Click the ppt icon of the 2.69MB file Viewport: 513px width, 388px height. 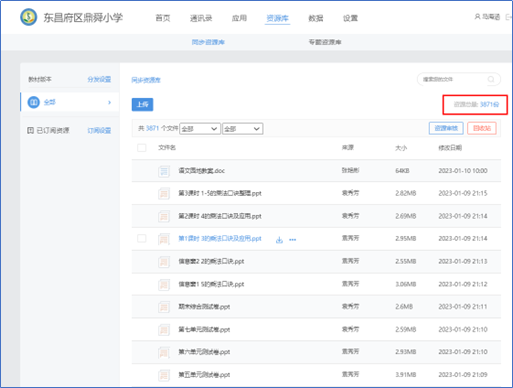tap(164, 216)
